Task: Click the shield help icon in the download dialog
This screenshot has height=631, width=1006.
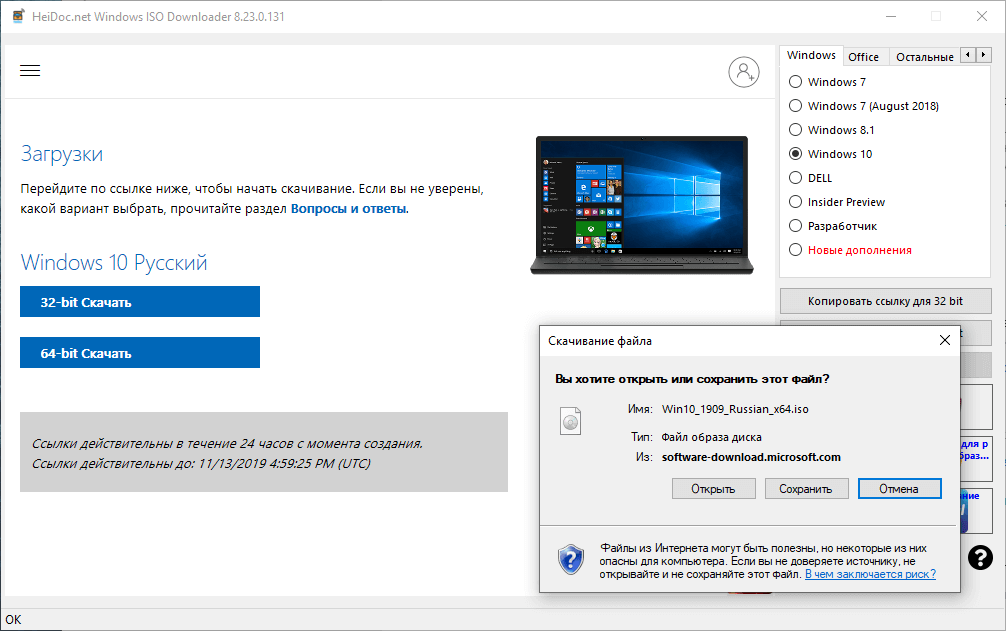Action: tap(570, 561)
